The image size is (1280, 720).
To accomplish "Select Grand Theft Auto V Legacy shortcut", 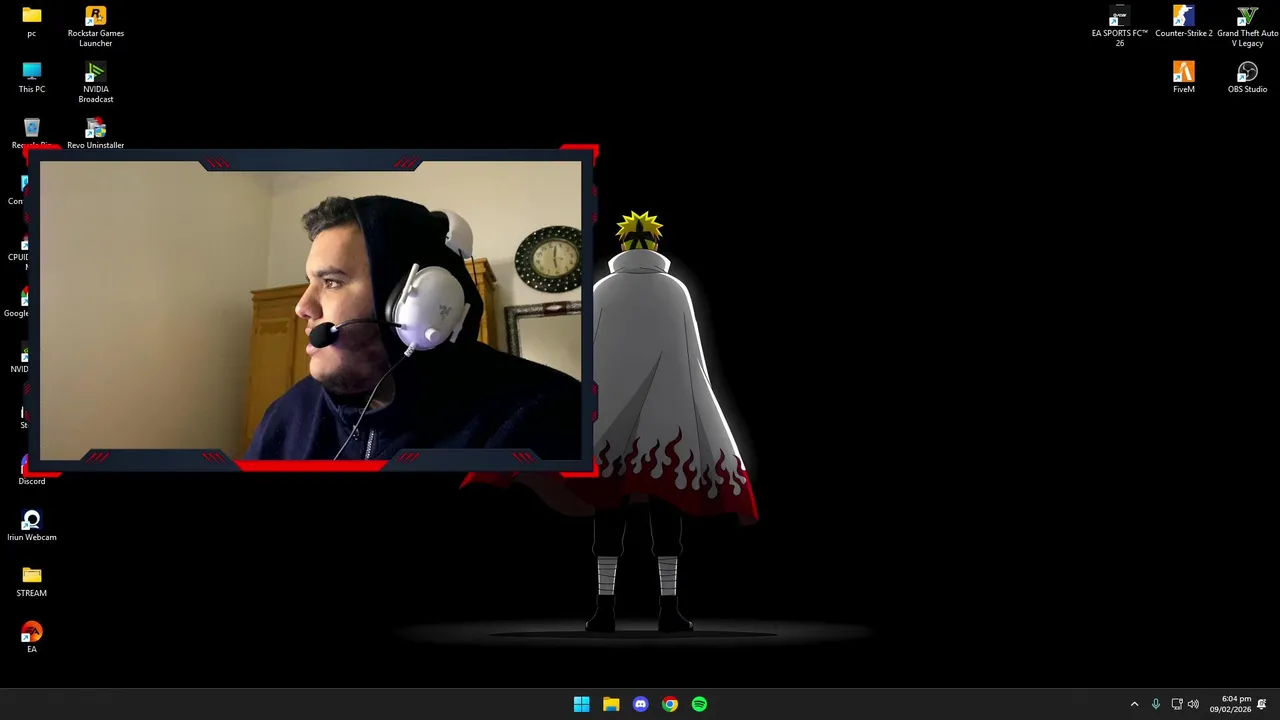I will pos(1247,26).
